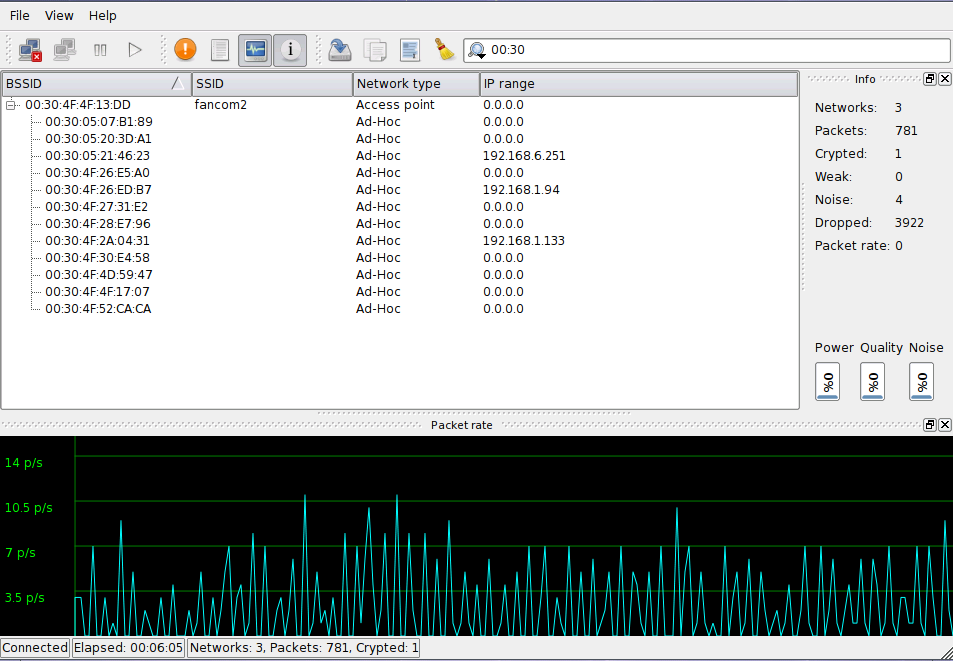
Task: Select client row 00:30:4F:52:CA:CA
Action: [98, 309]
